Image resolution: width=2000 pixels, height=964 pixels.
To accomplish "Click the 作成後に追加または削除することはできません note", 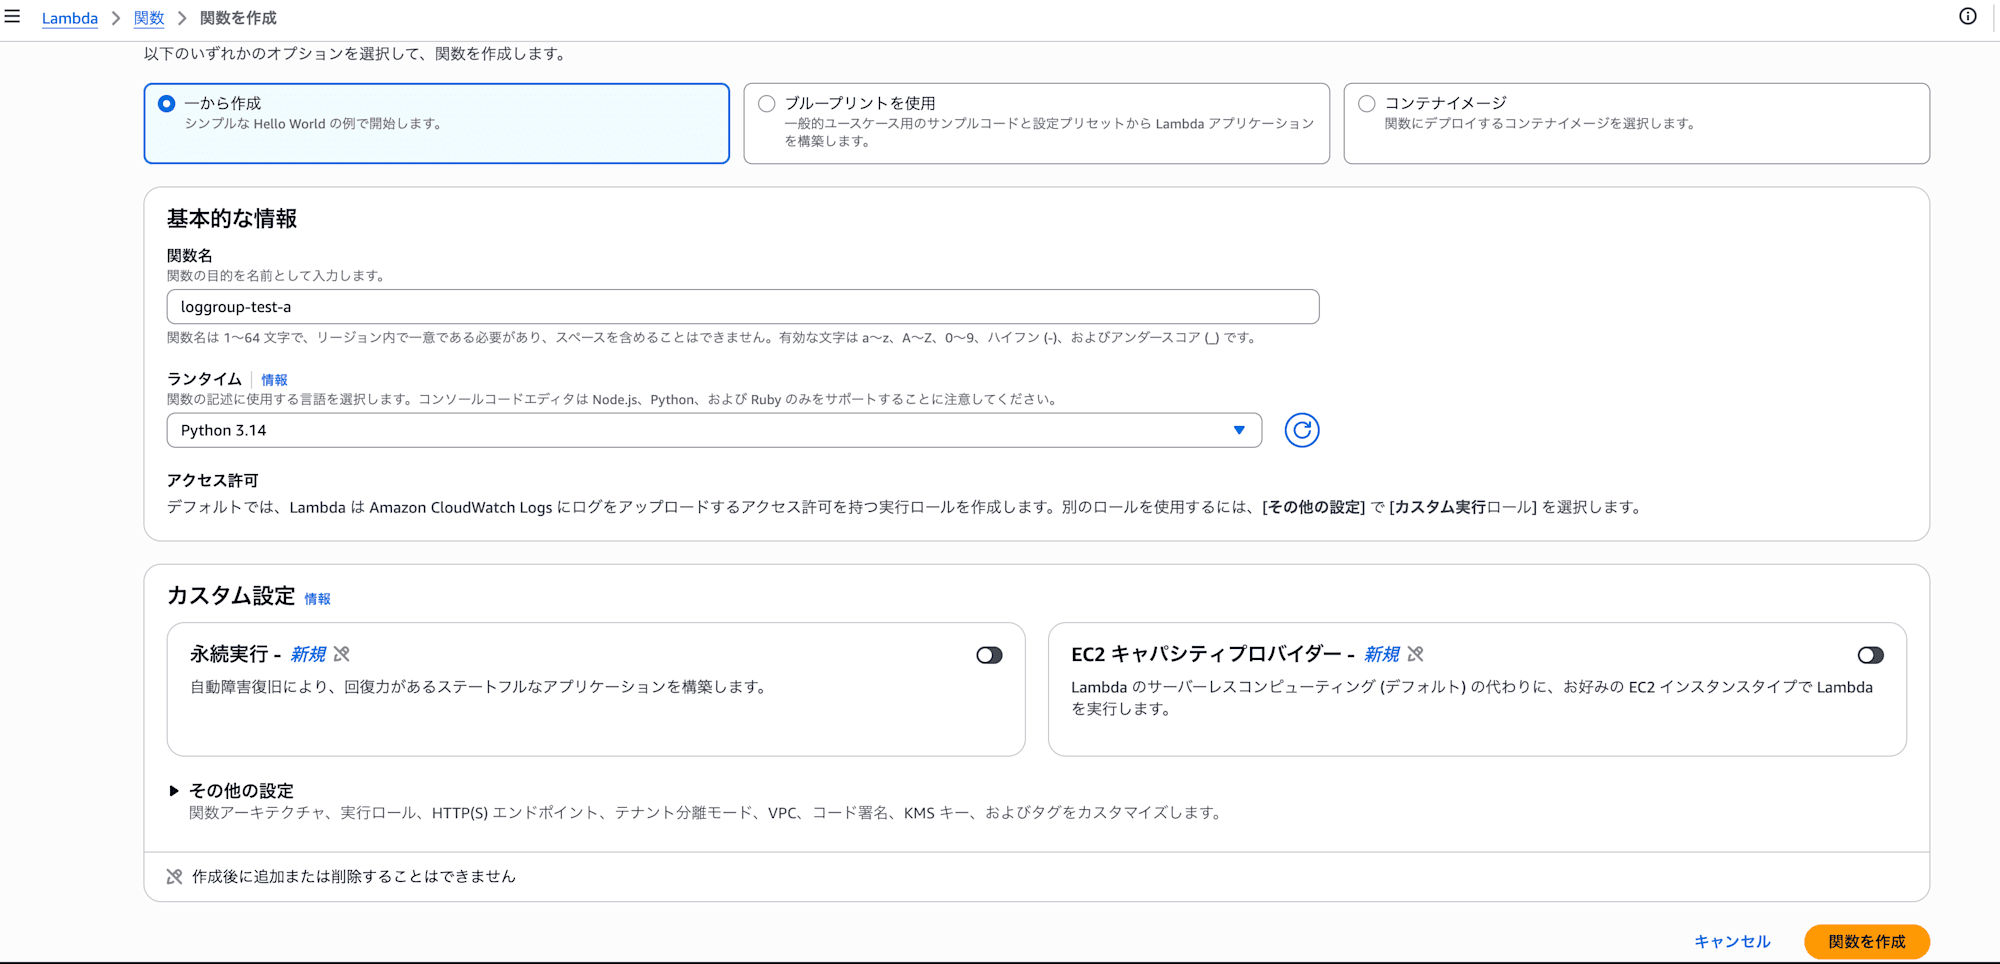I will [x=354, y=877].
